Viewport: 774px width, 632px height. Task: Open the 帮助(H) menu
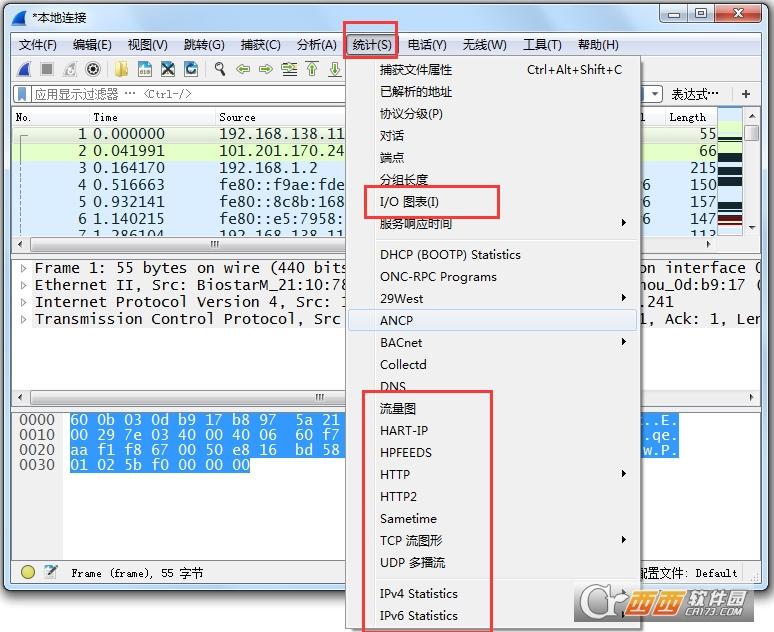point(598,45)
